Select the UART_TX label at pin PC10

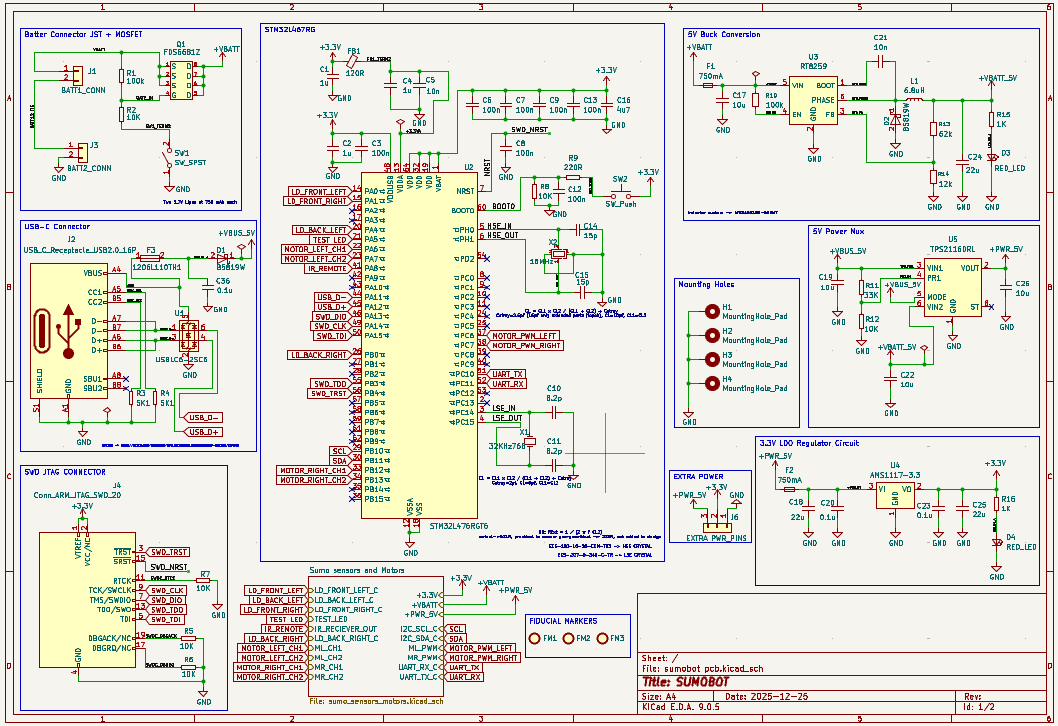point(506,374)
